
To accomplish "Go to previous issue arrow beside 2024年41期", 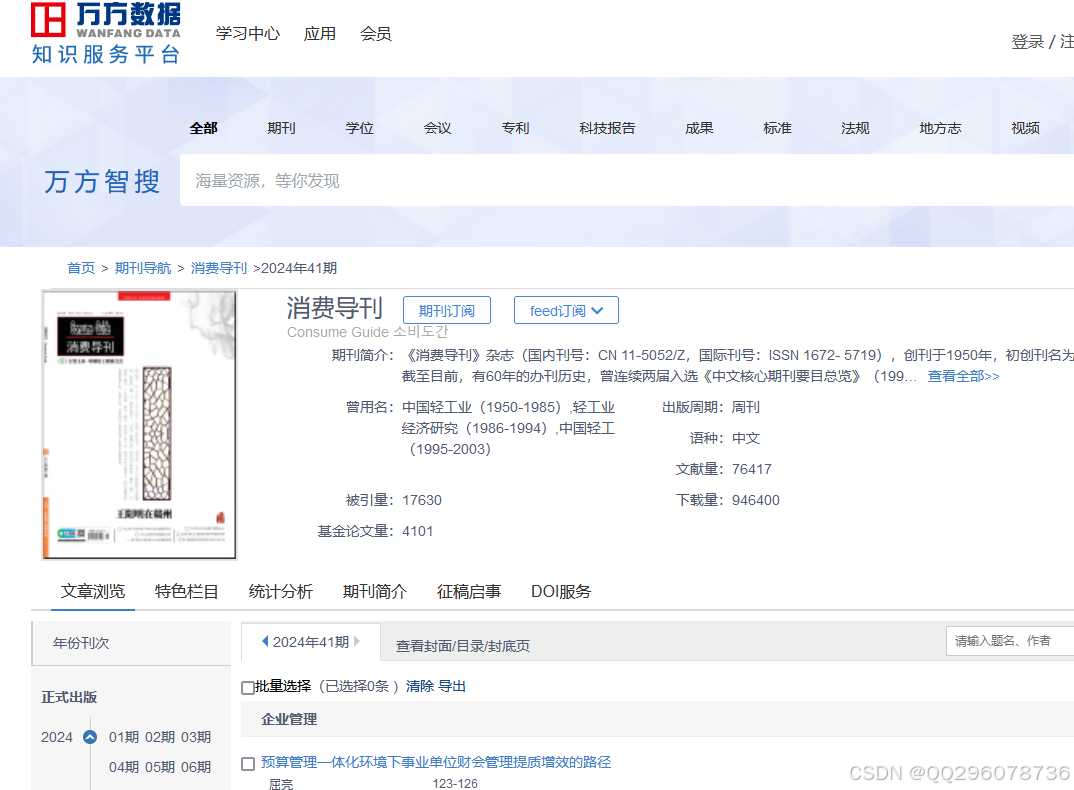I will tap(265, 641).
